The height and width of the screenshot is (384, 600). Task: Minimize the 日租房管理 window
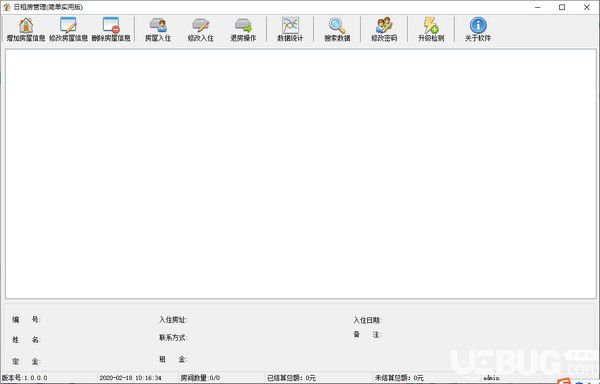click(538, 7)
